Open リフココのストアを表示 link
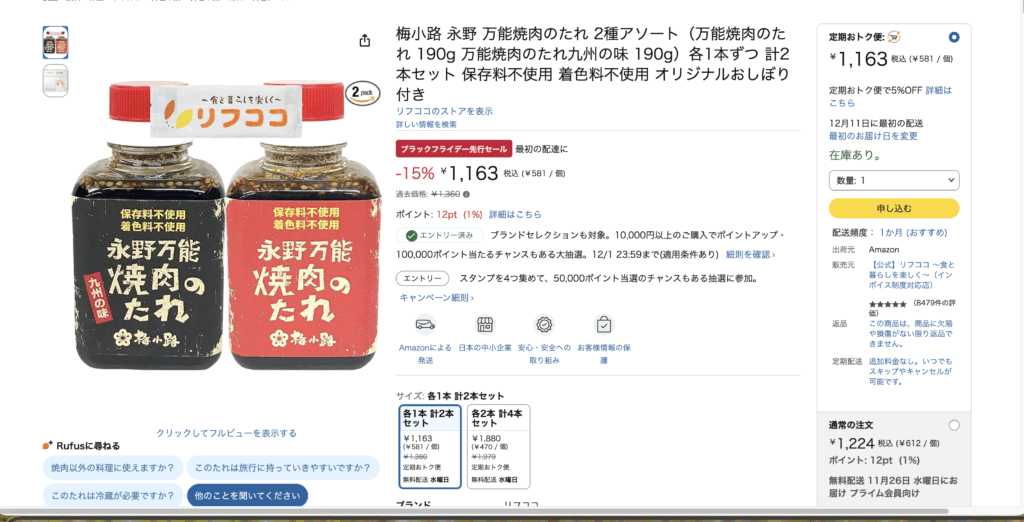1024x522 pixels. click(x=444, y=112)
